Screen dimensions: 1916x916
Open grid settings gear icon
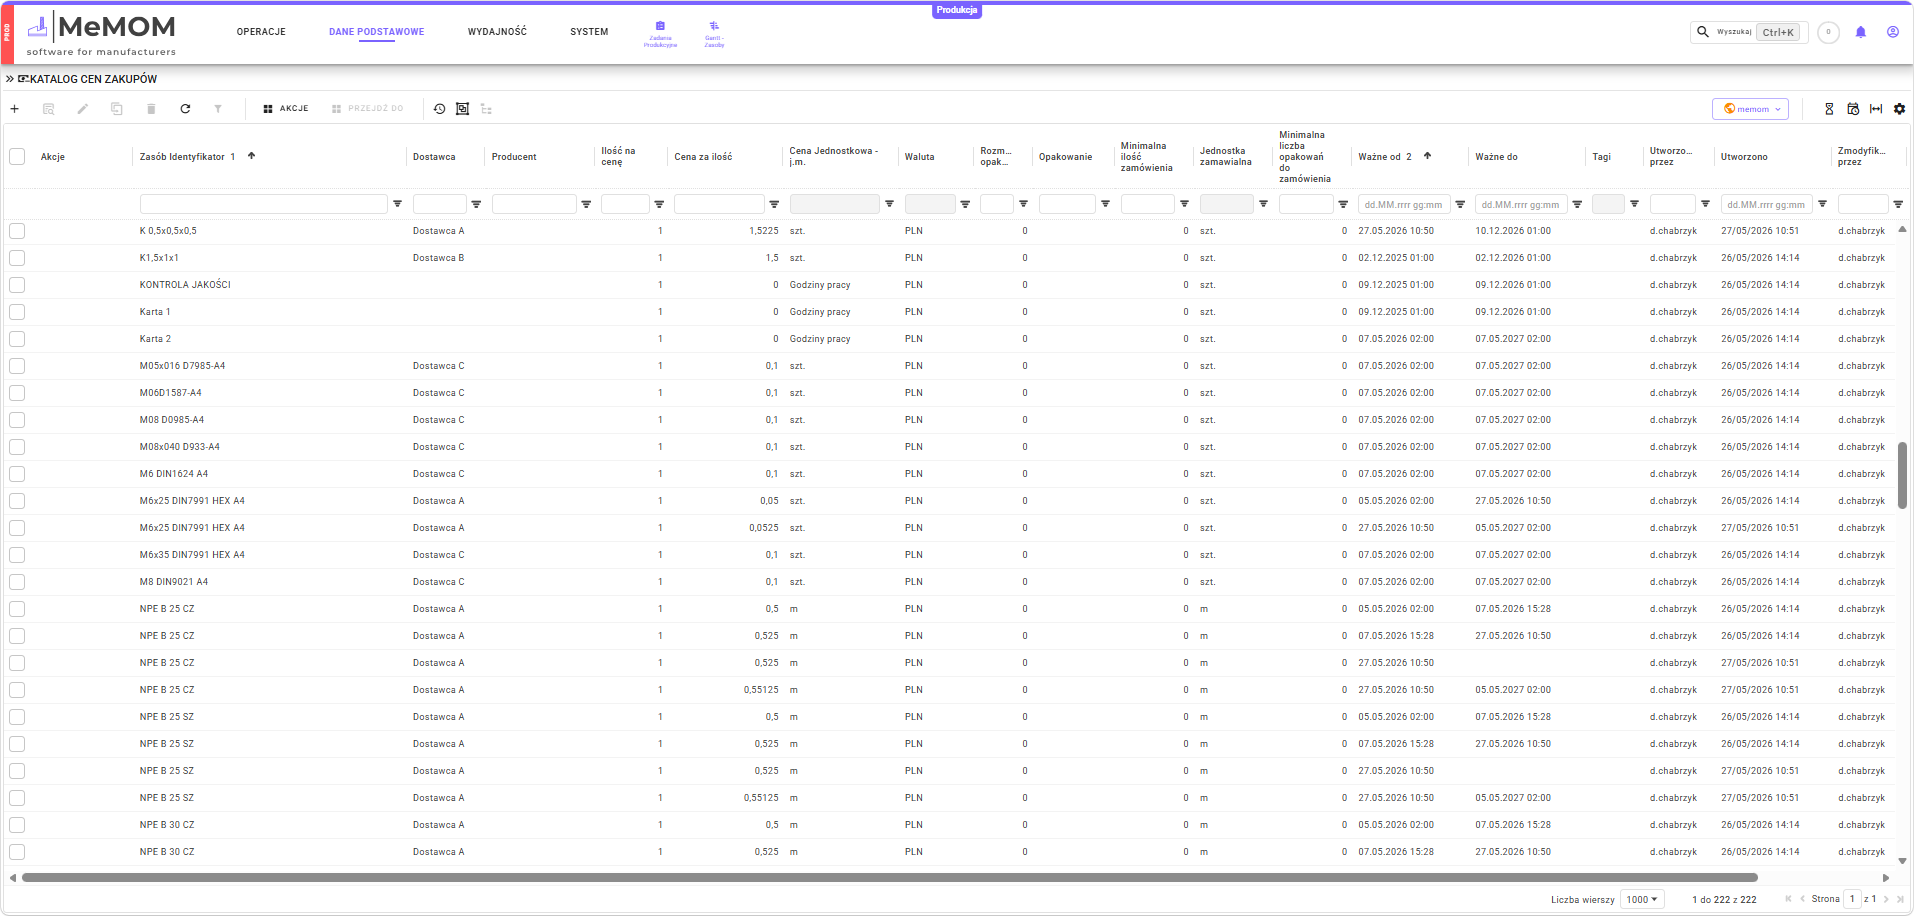pyautogui.click(x=1900, y=109)
